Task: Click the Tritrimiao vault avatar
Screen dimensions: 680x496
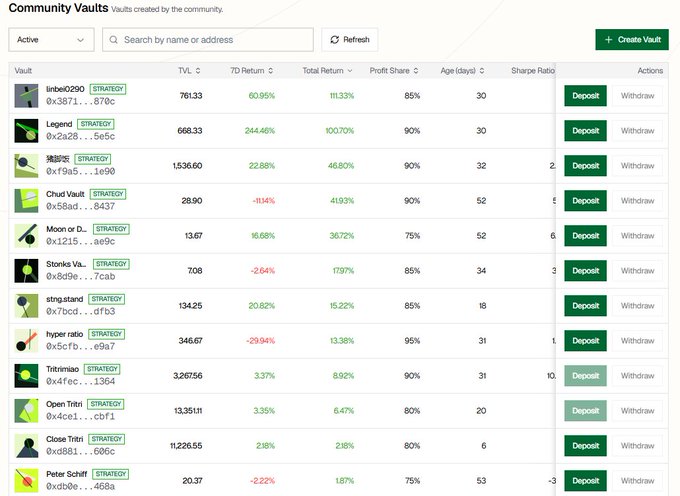Action: pos(26,376)
